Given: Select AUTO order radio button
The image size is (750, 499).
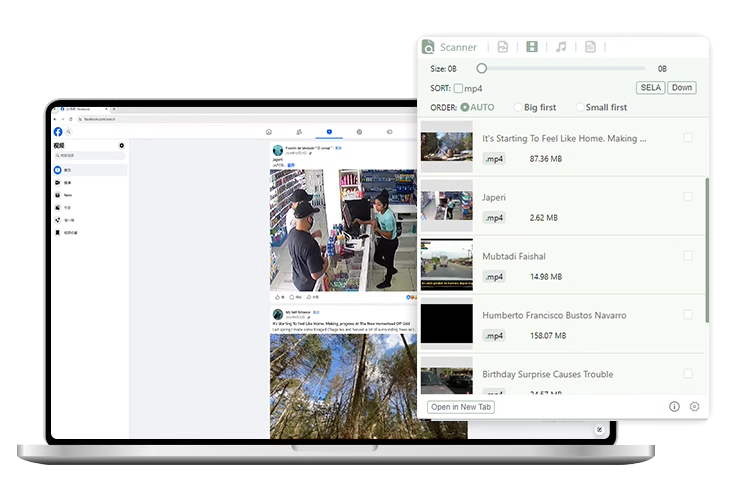Looking at the screenshot, I should 465,107.
